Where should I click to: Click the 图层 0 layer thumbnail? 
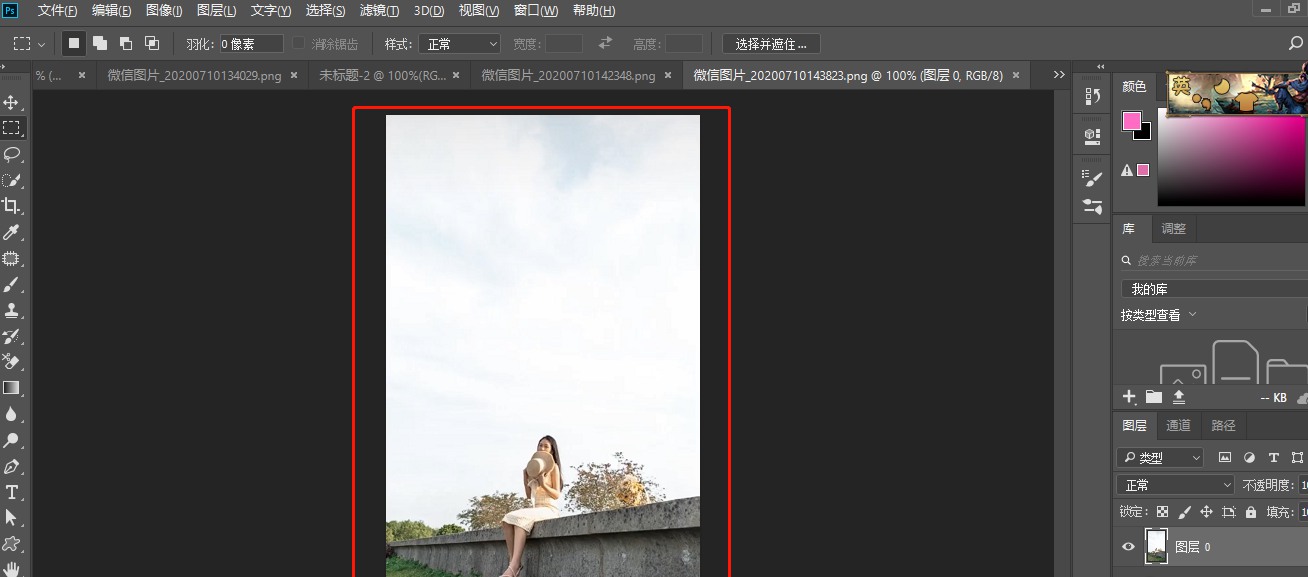click(x=1156, y=546)
